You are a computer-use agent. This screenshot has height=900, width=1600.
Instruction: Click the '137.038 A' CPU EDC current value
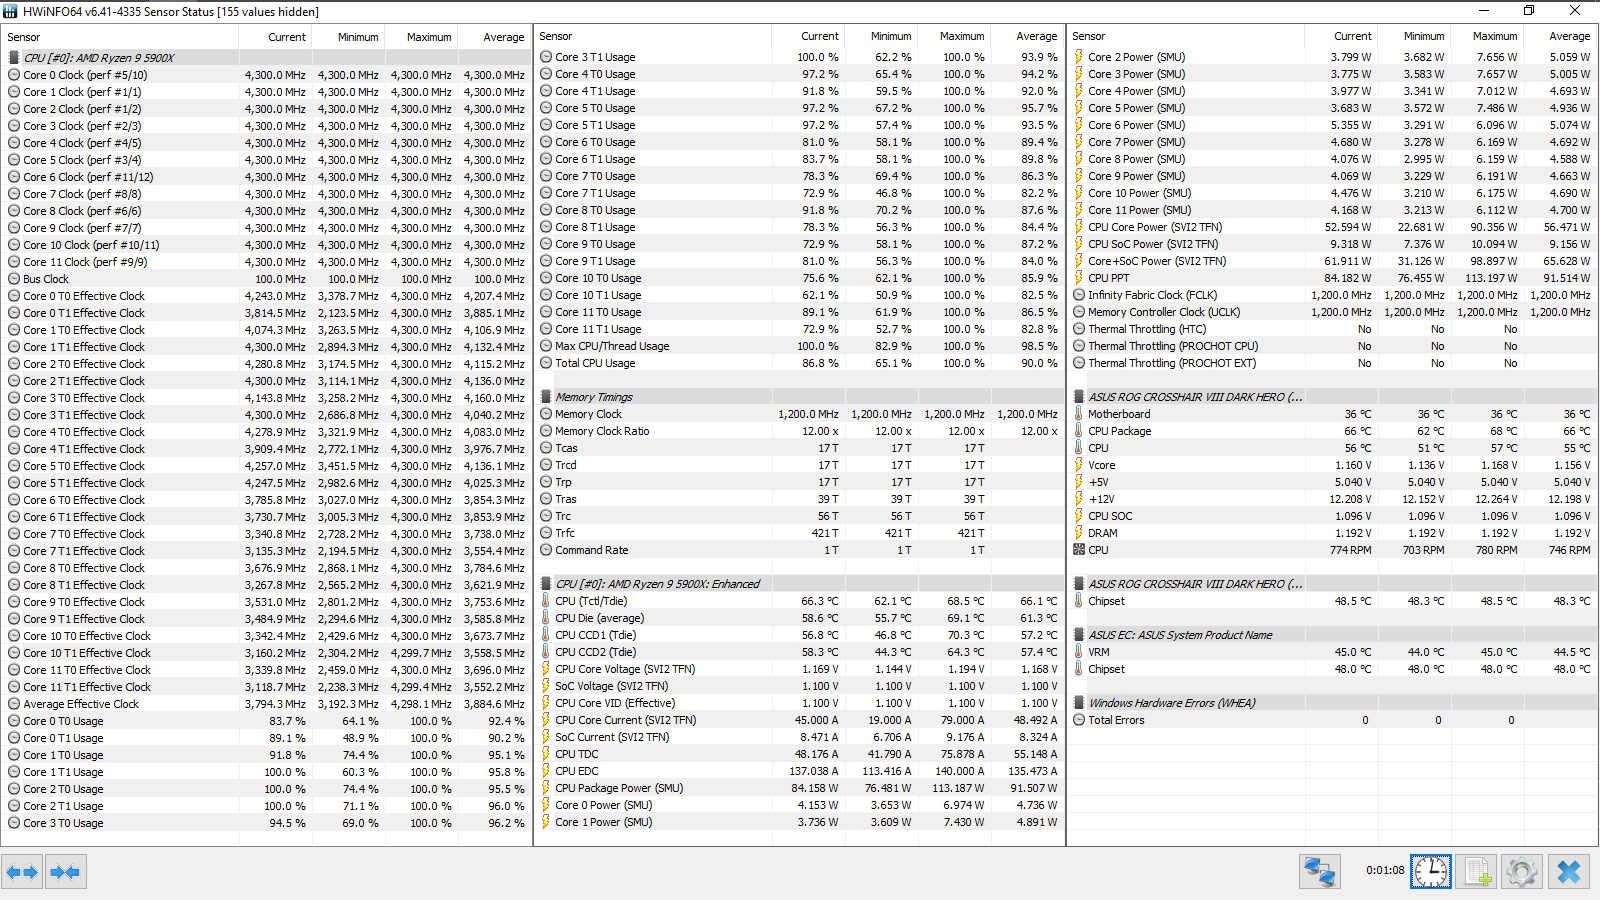click(x=814, y=771)
